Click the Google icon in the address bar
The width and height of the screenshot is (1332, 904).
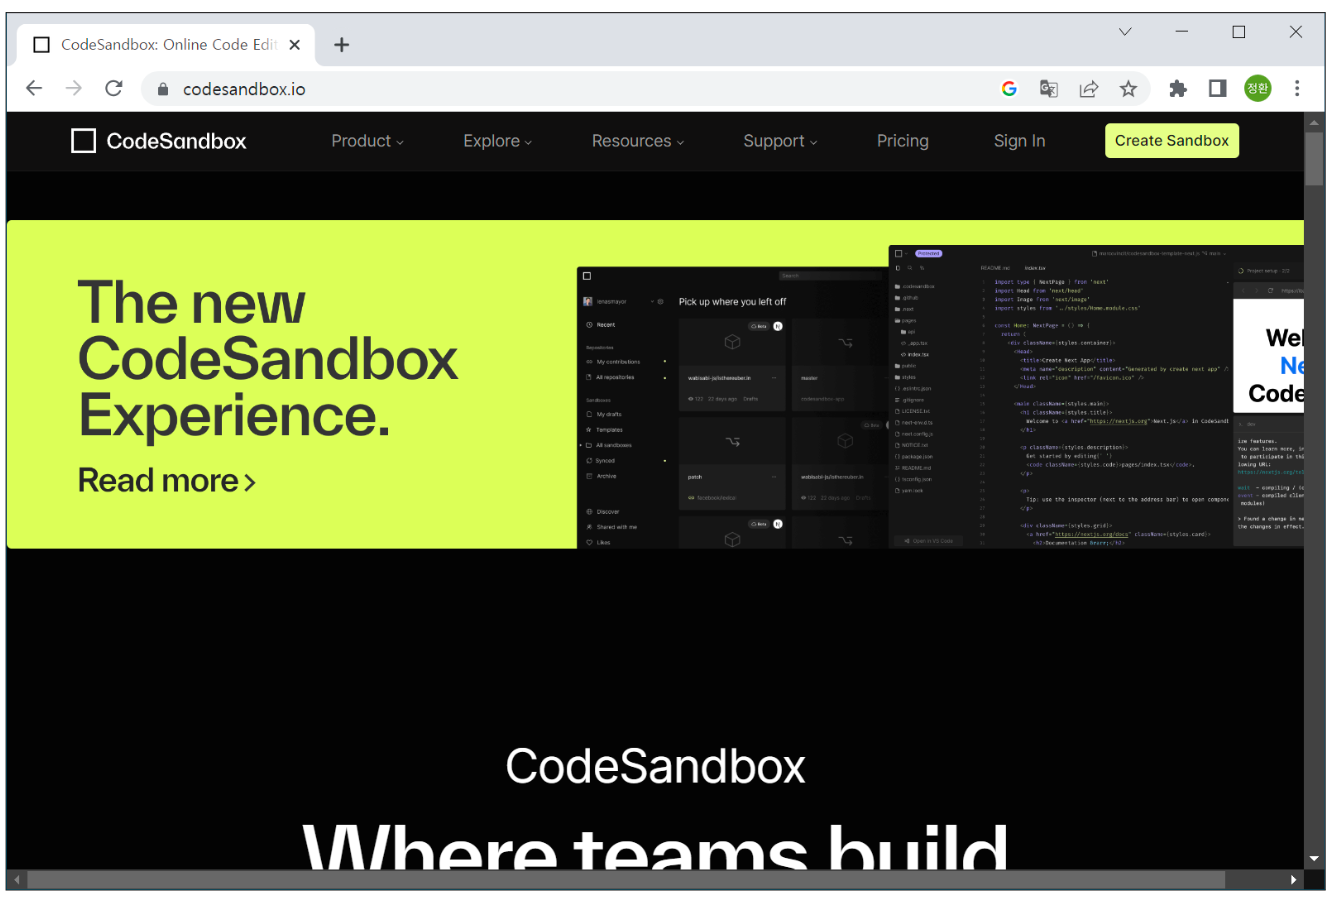1009,89
